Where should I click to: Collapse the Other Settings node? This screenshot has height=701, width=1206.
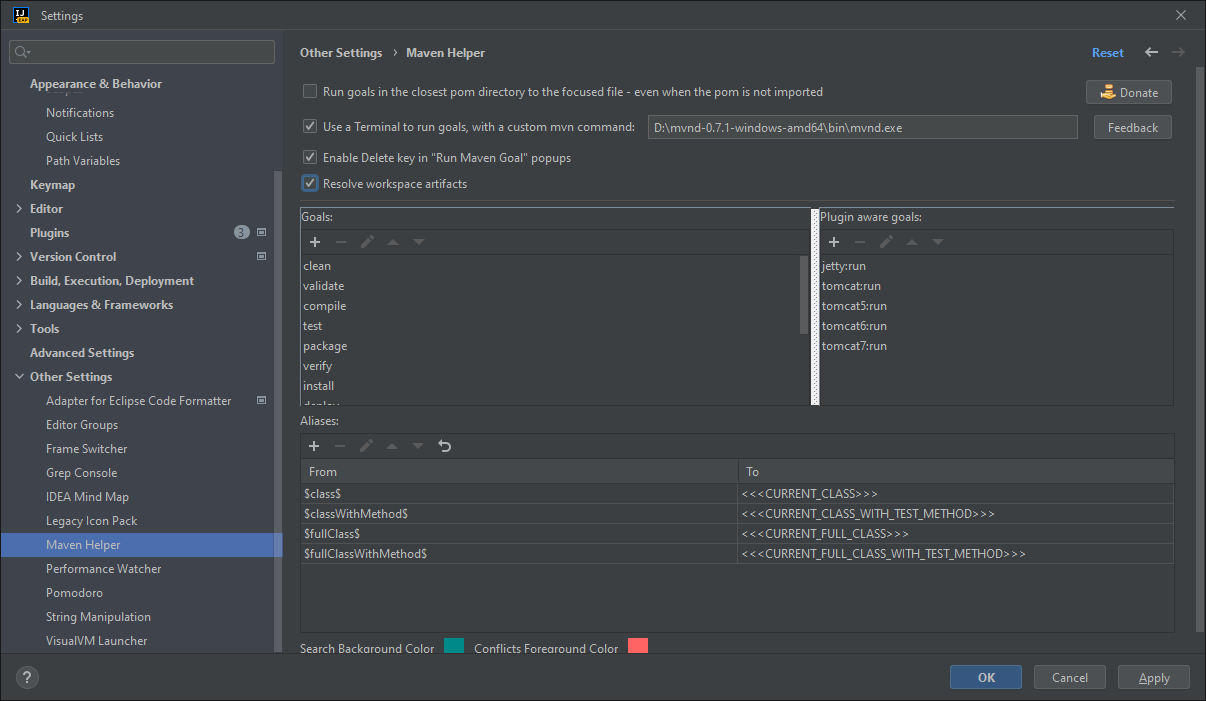(20, 377)
